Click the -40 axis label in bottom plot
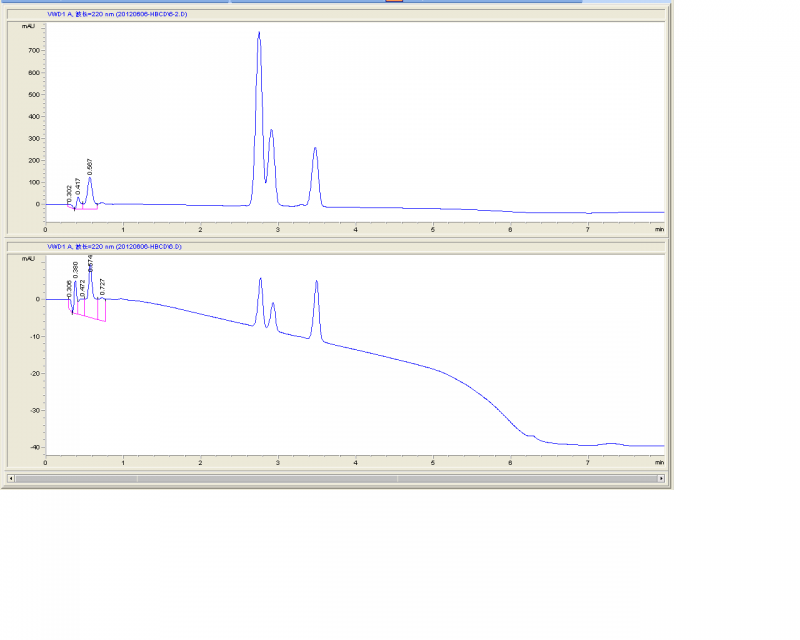Image resolution: width=800 pixels, height=640 pixels. tap(35, 448)
